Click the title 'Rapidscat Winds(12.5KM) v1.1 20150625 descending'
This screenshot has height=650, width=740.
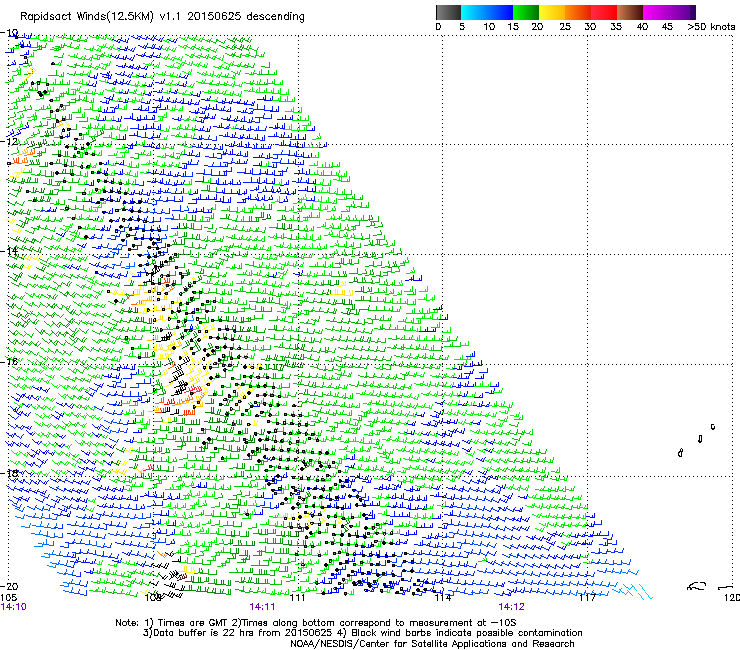tap(162, 17)
